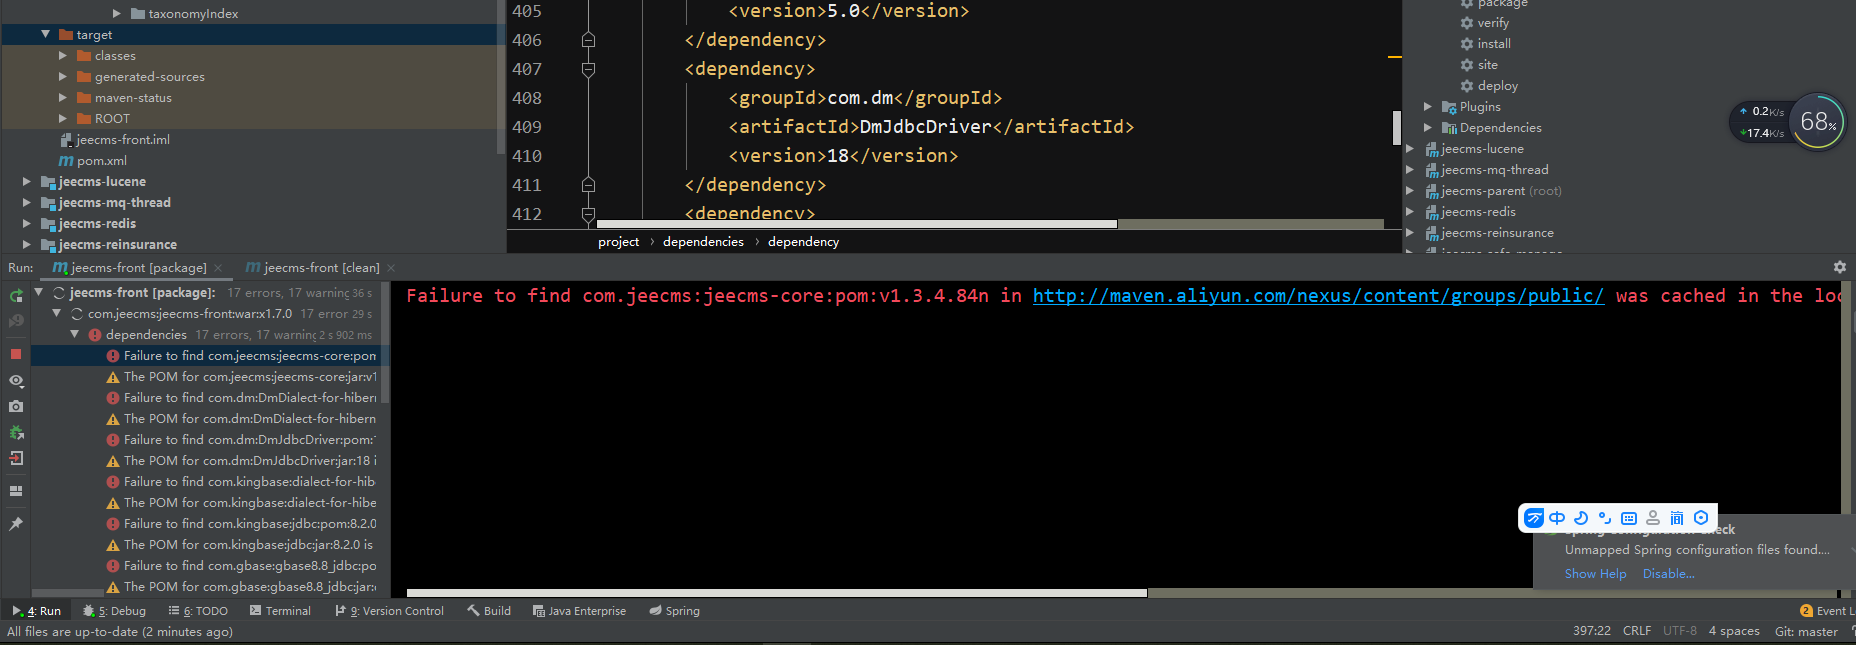
Task: Click the console output horizontal scrollbar
Action: pos(776,592)
